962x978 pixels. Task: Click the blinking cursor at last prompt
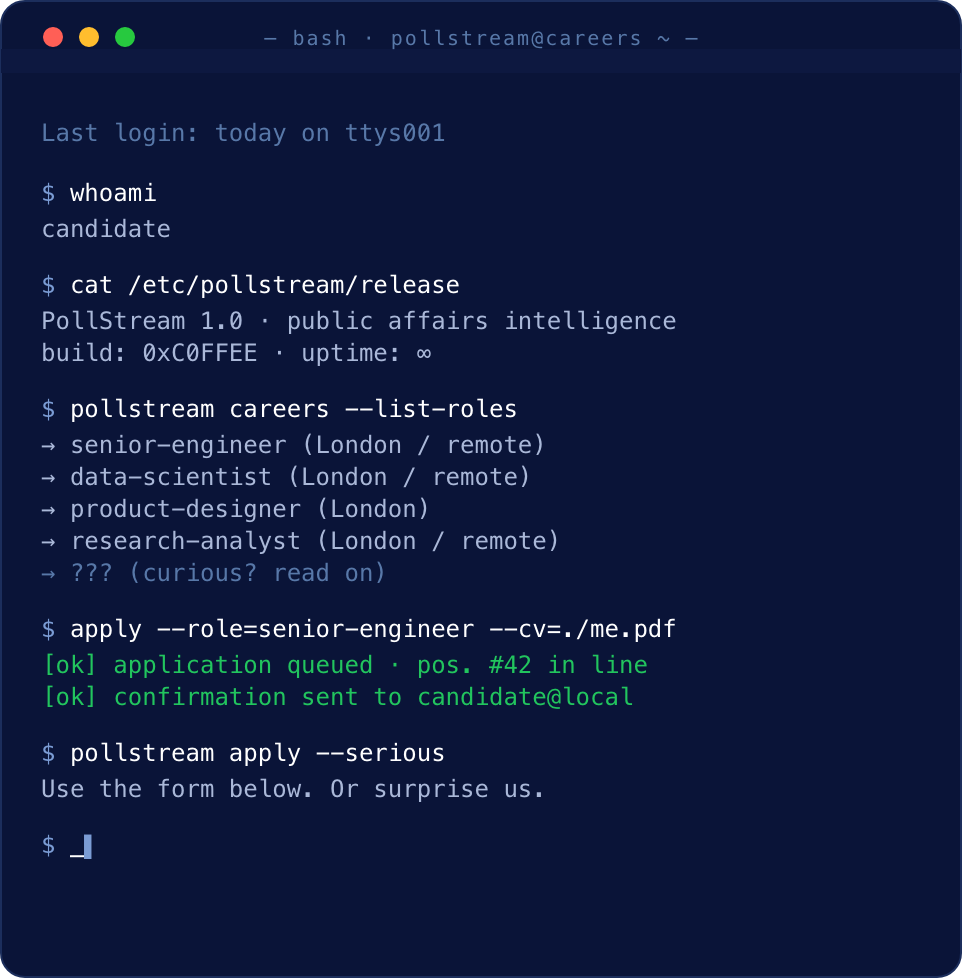[x=87, y=846]
